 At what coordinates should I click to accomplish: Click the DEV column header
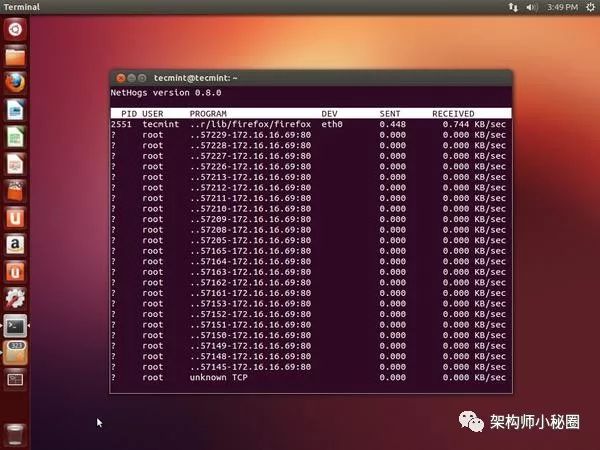click(x=329, y=114)
